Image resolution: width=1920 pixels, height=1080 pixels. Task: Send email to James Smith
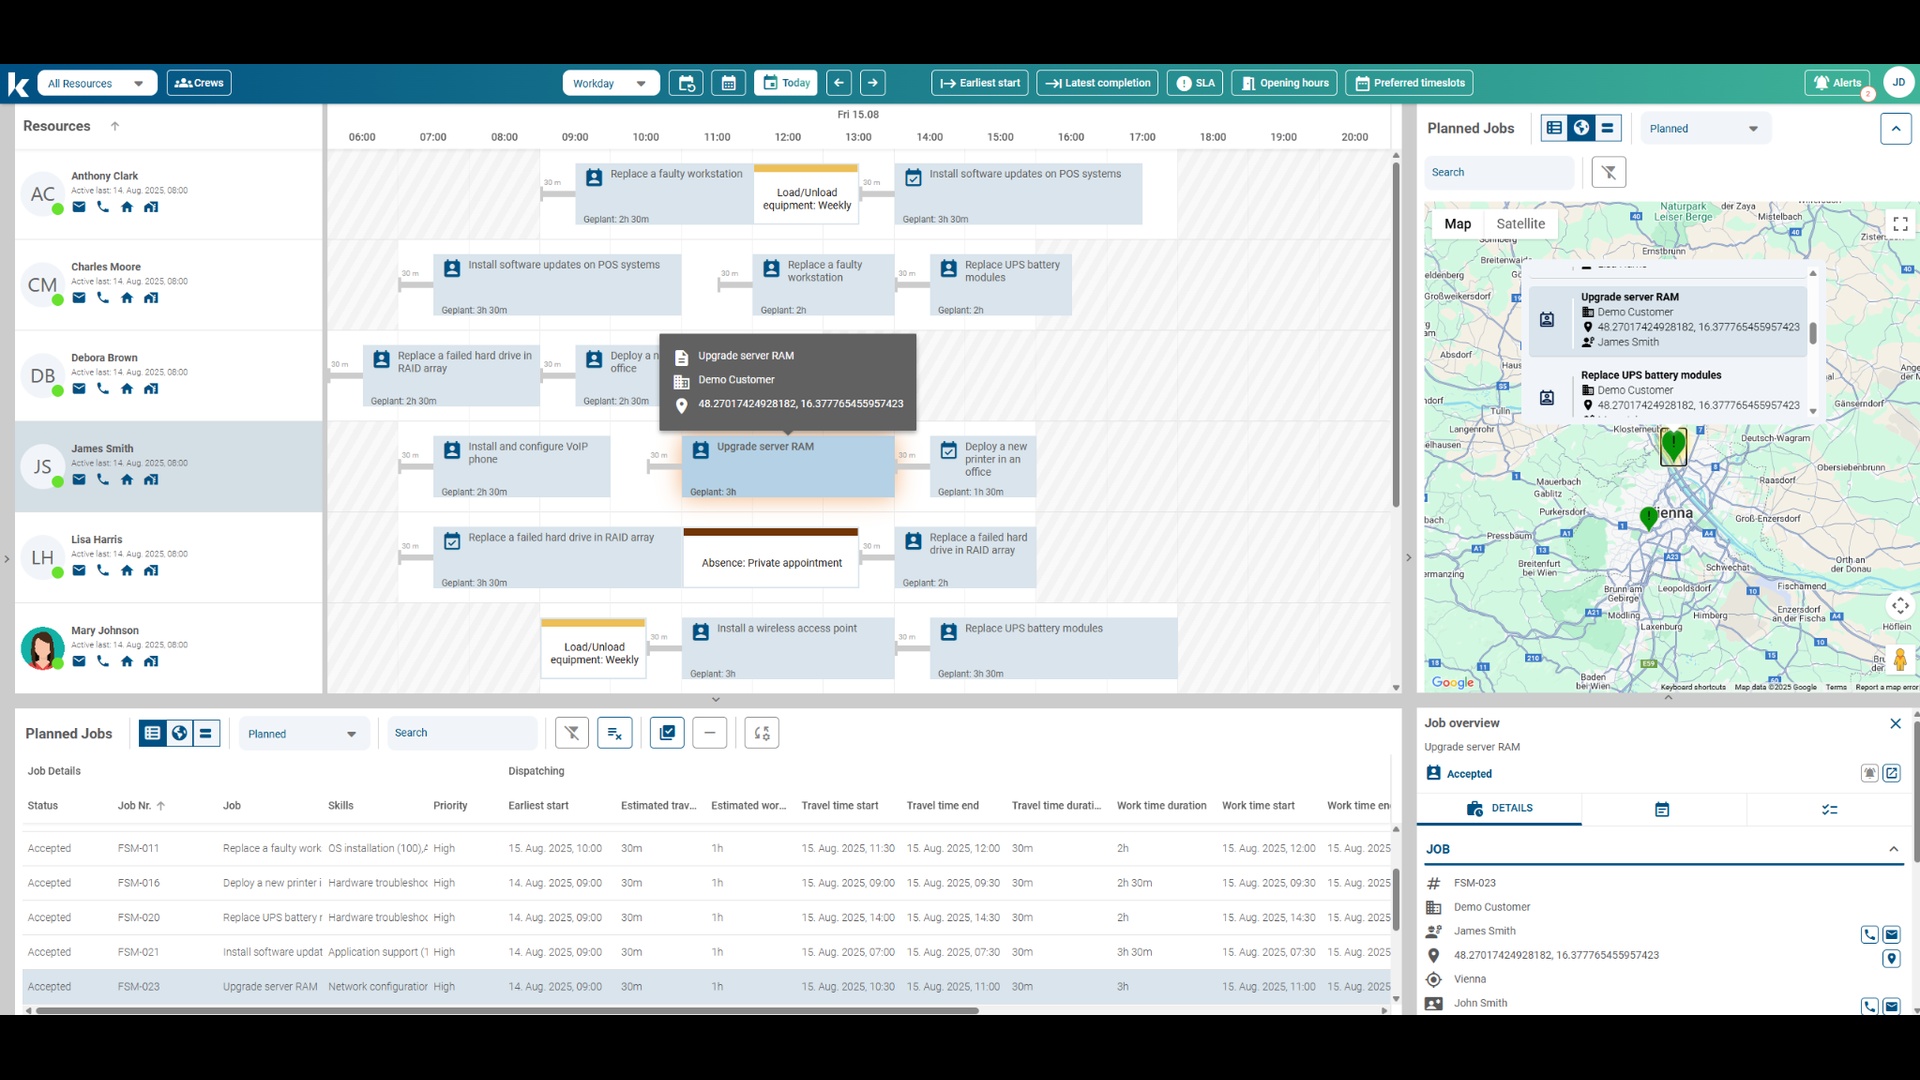pos(79,480)
